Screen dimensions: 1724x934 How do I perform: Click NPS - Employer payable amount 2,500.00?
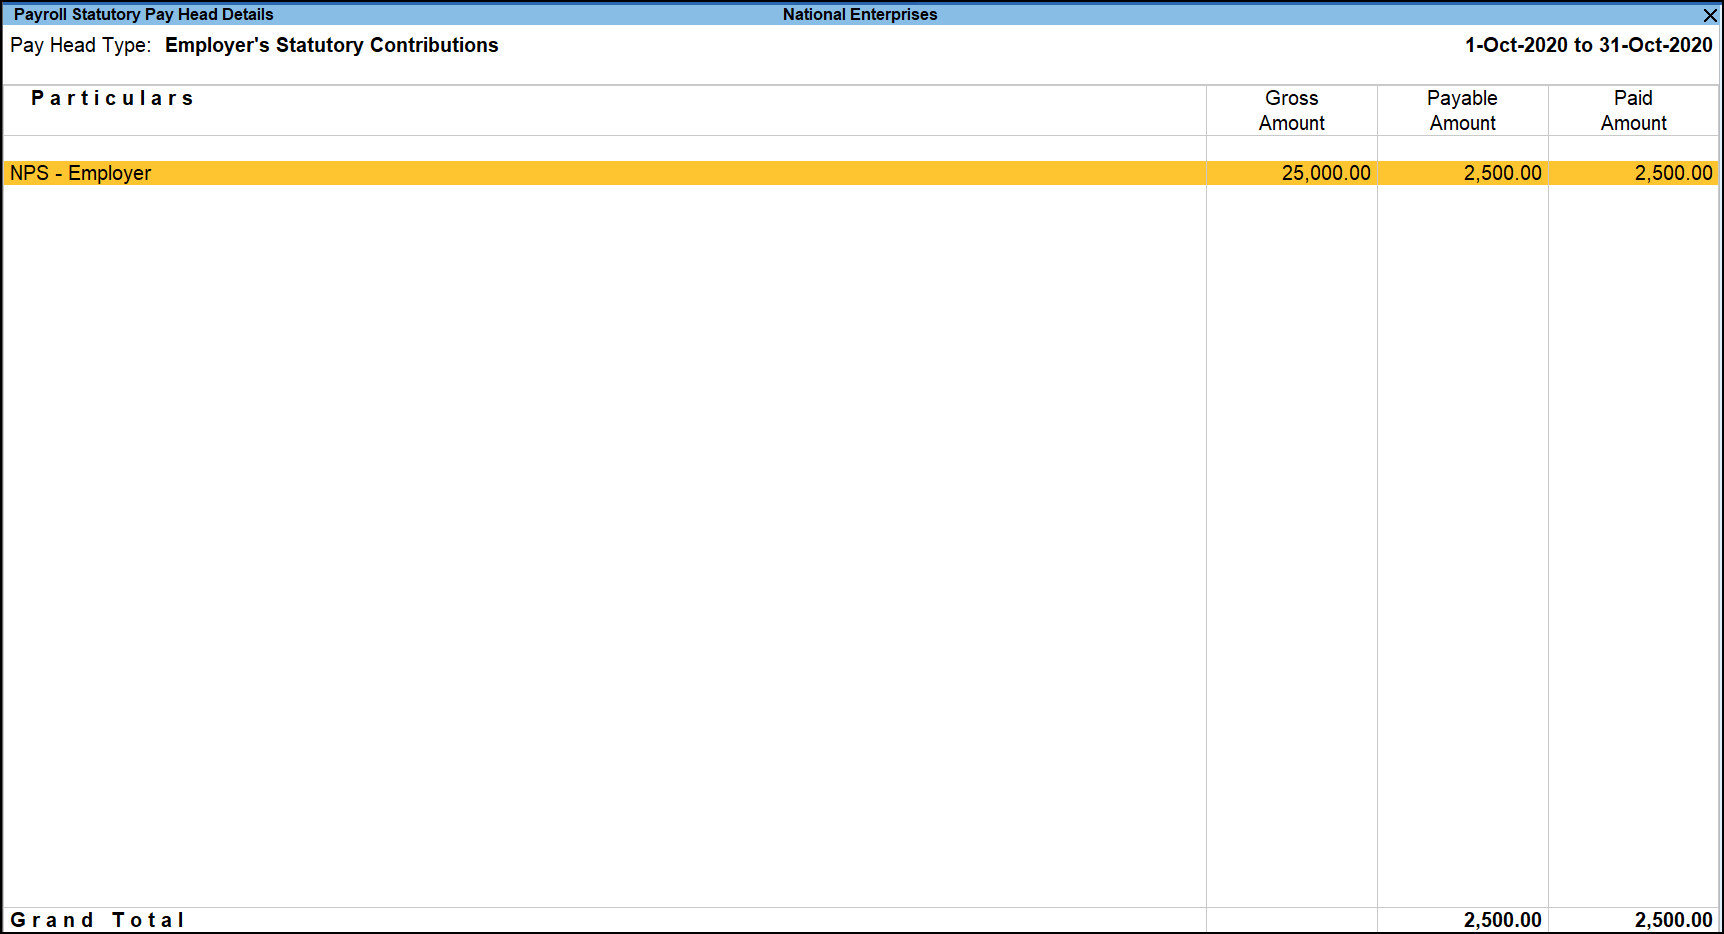click(x=1502, y=173)
